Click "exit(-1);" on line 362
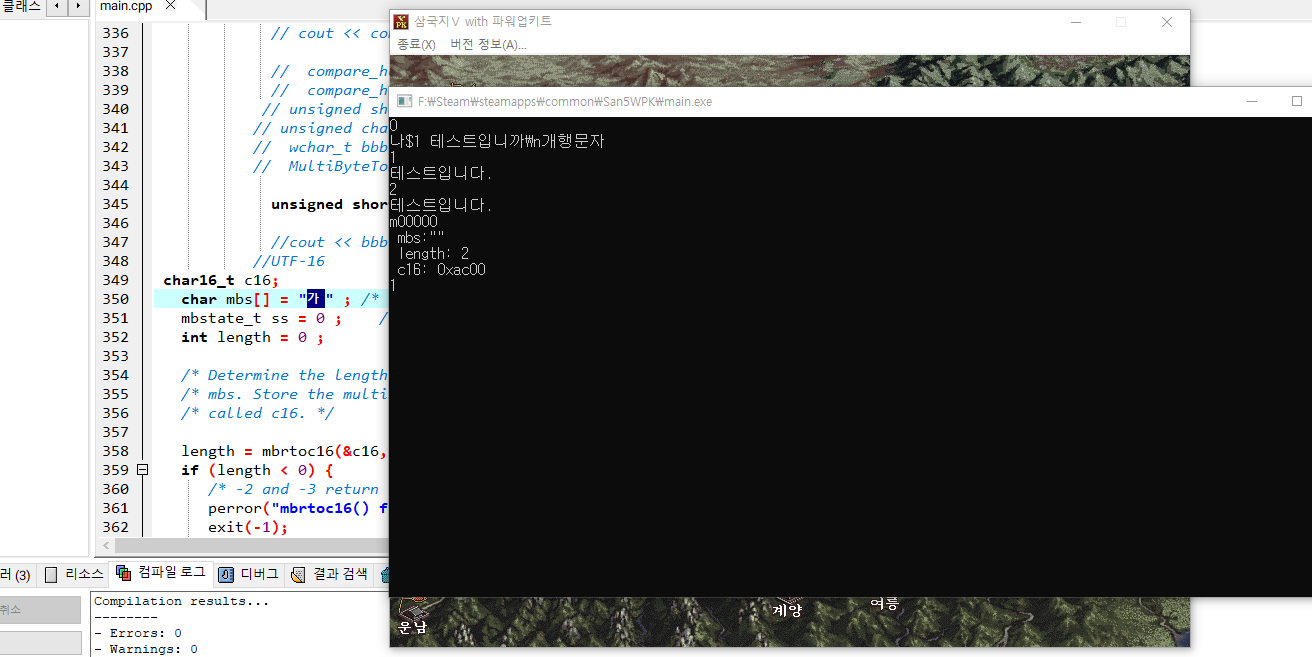The height and width of the screenshot is (657, 1312). point(247,527)
